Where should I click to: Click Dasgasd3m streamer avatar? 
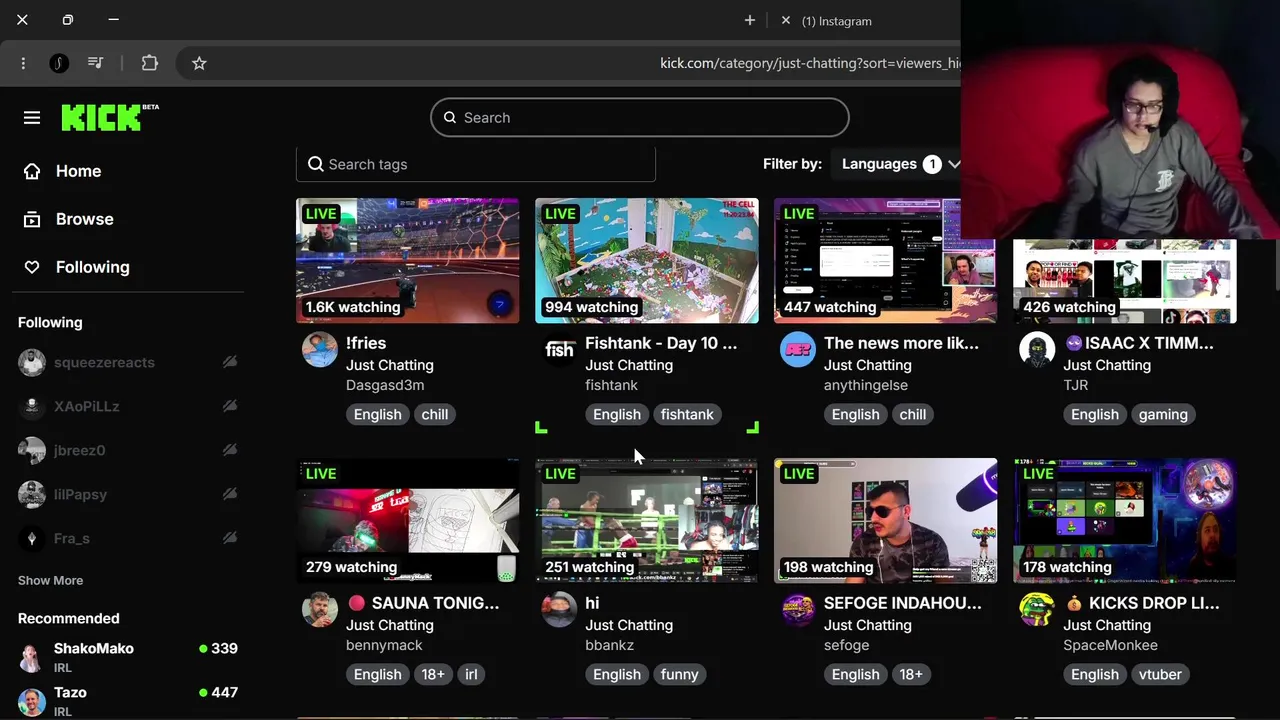320,350
